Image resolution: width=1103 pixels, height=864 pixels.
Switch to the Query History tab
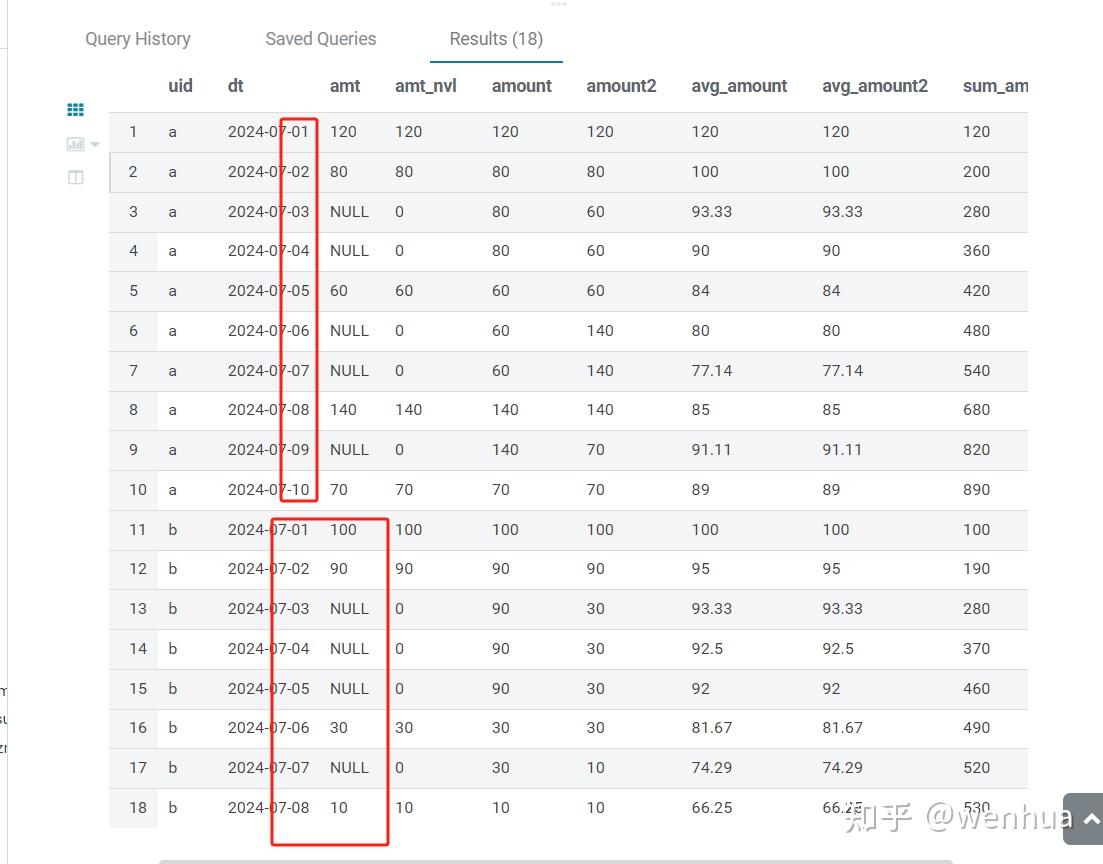point(138,39)
